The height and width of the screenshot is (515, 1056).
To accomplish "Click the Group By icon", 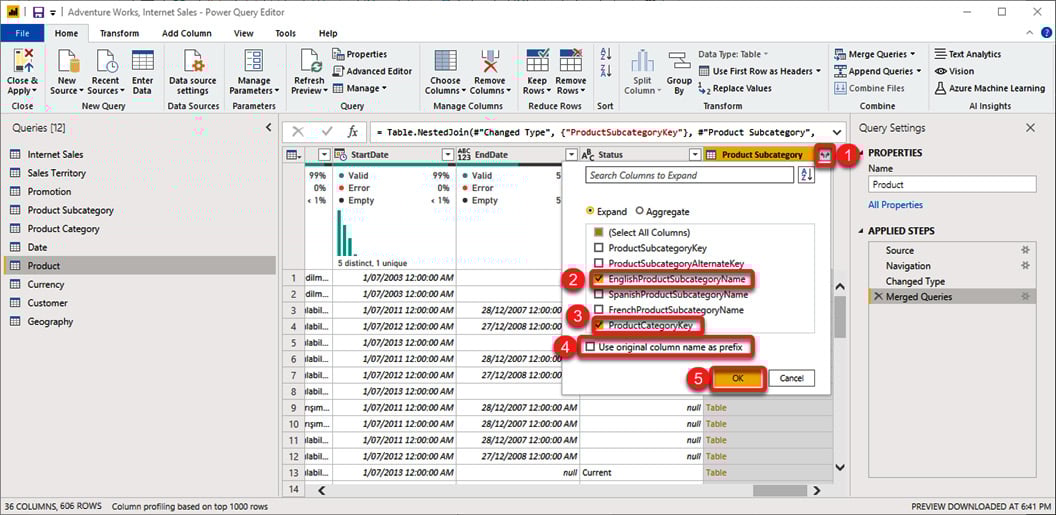I will (x=679, y=62).
